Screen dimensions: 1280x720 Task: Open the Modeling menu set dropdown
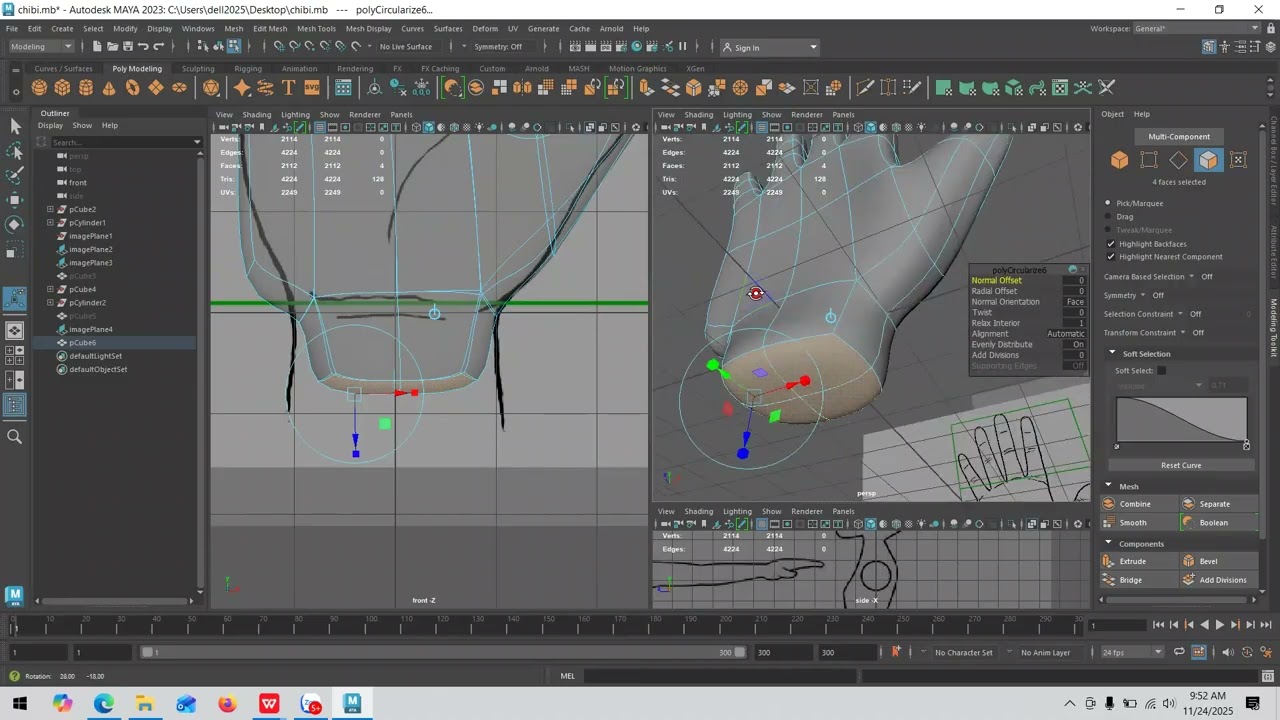click(x=40, y=47)
